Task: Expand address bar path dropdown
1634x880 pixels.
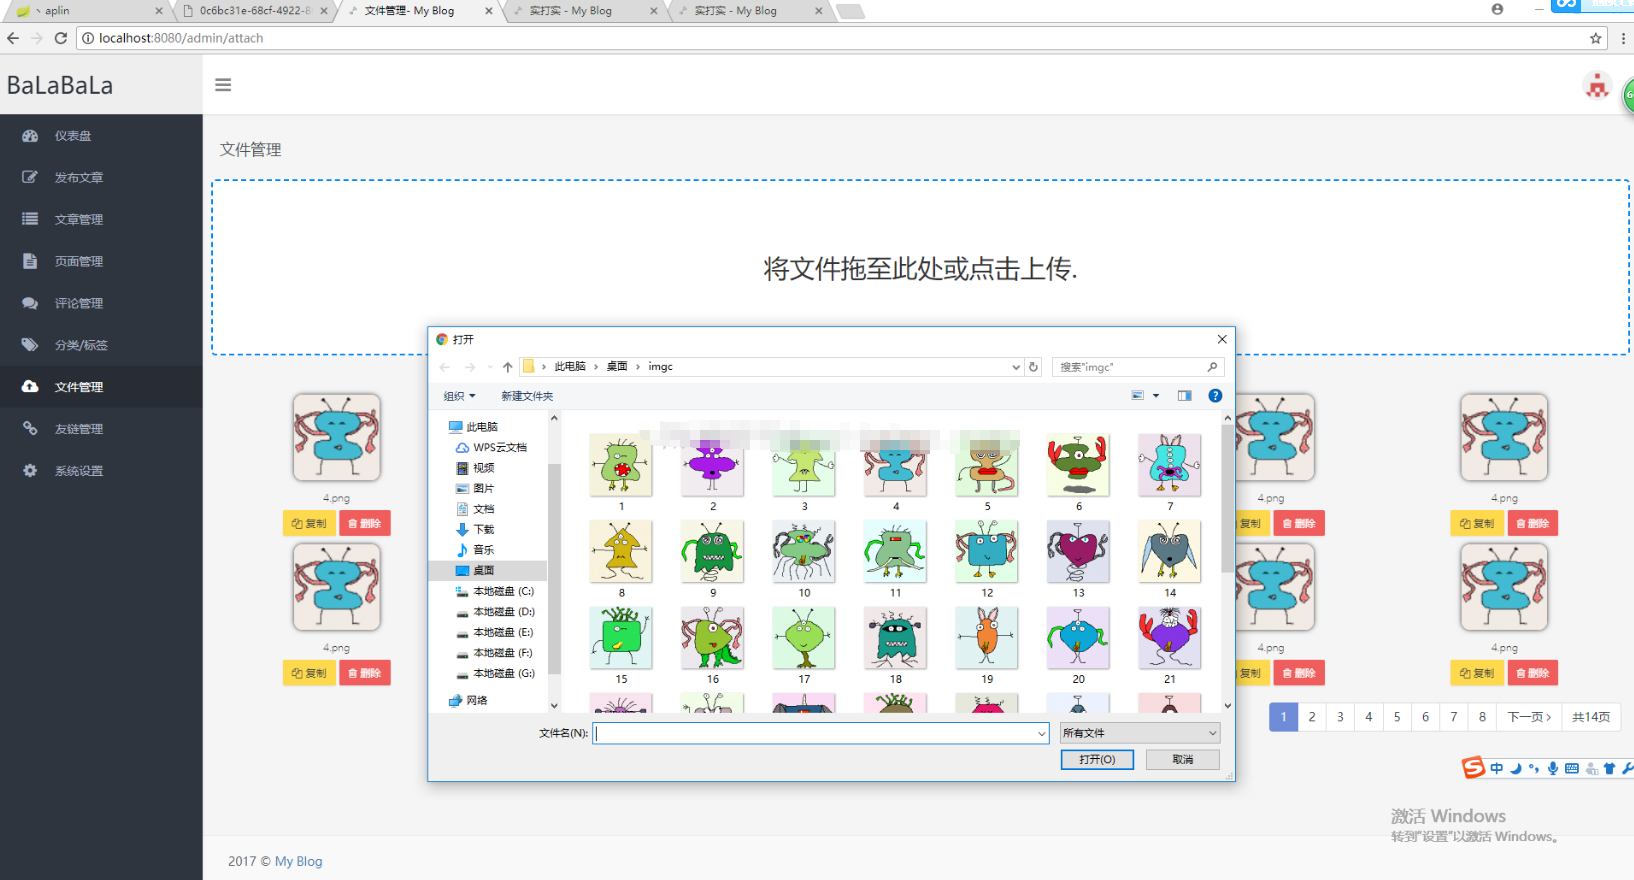Action: coord(1016,367)
